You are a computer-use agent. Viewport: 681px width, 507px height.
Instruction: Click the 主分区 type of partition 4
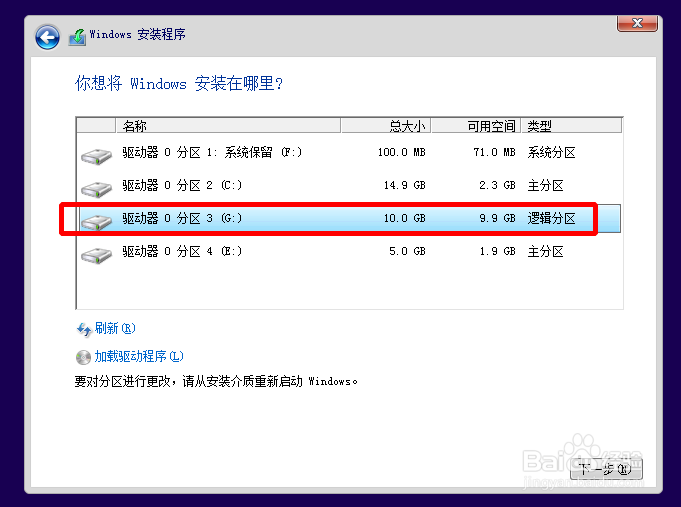click(545, 252)
